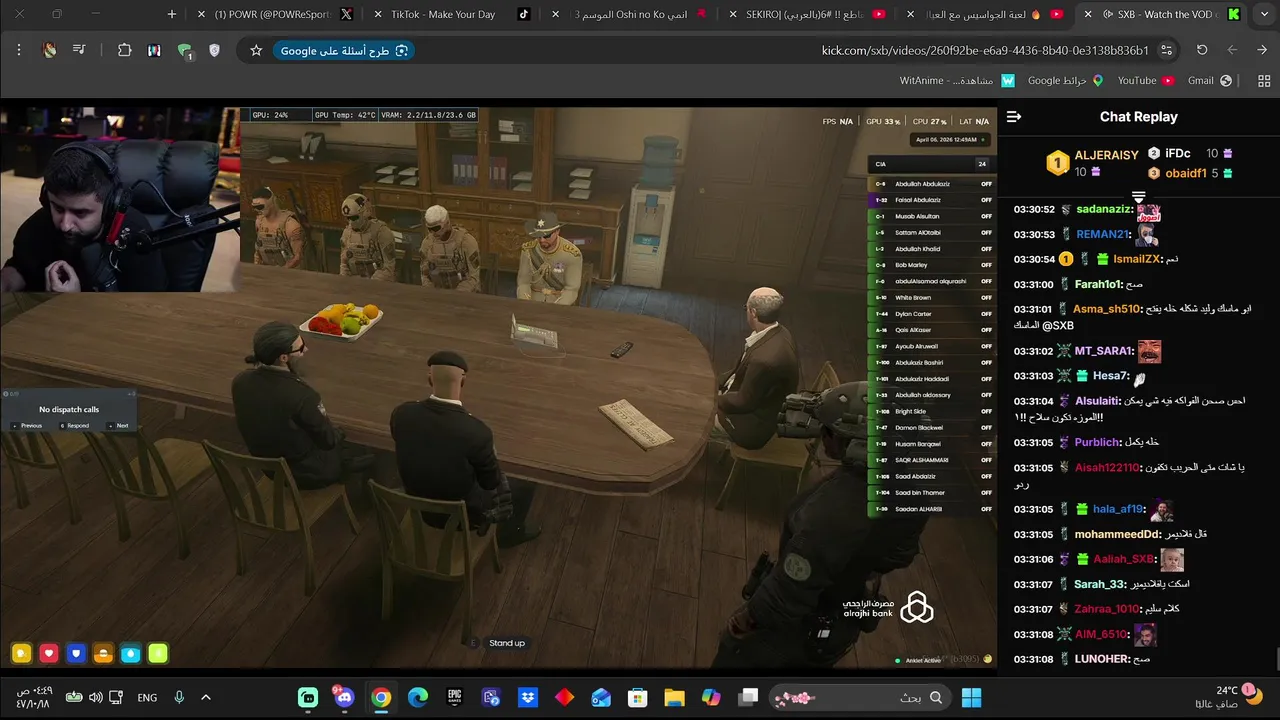Click username sadanaziz in chat
This screenshot has height=720, width=1280.
pos(1103,209)
